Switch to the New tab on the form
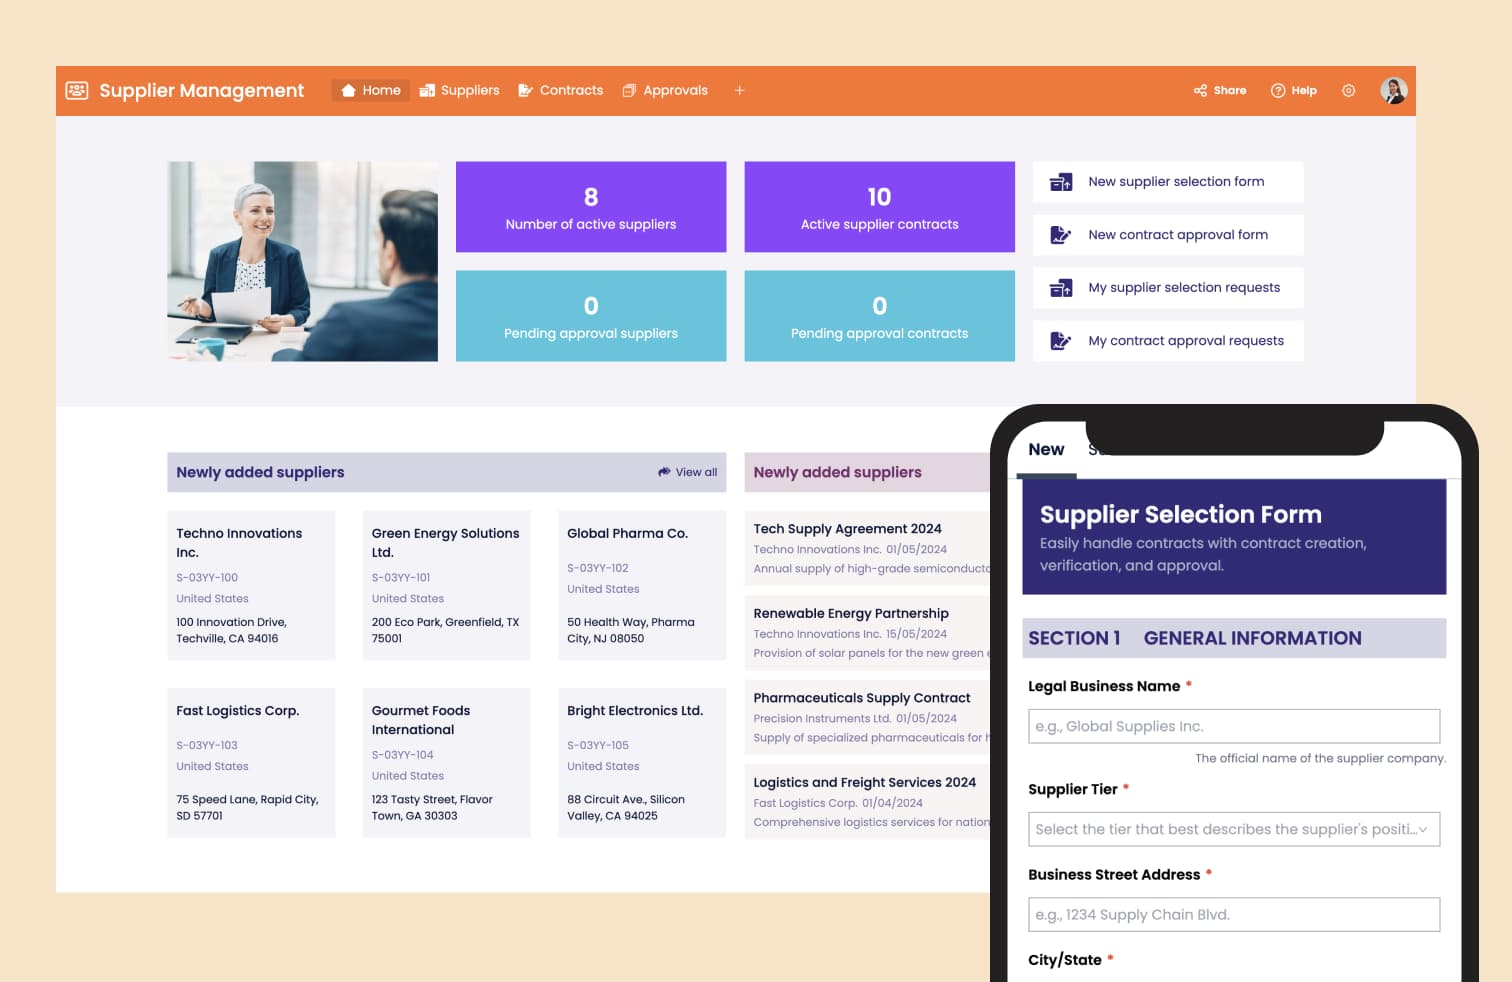This screenshot has width=1512, height=982. pos(1046,449)
